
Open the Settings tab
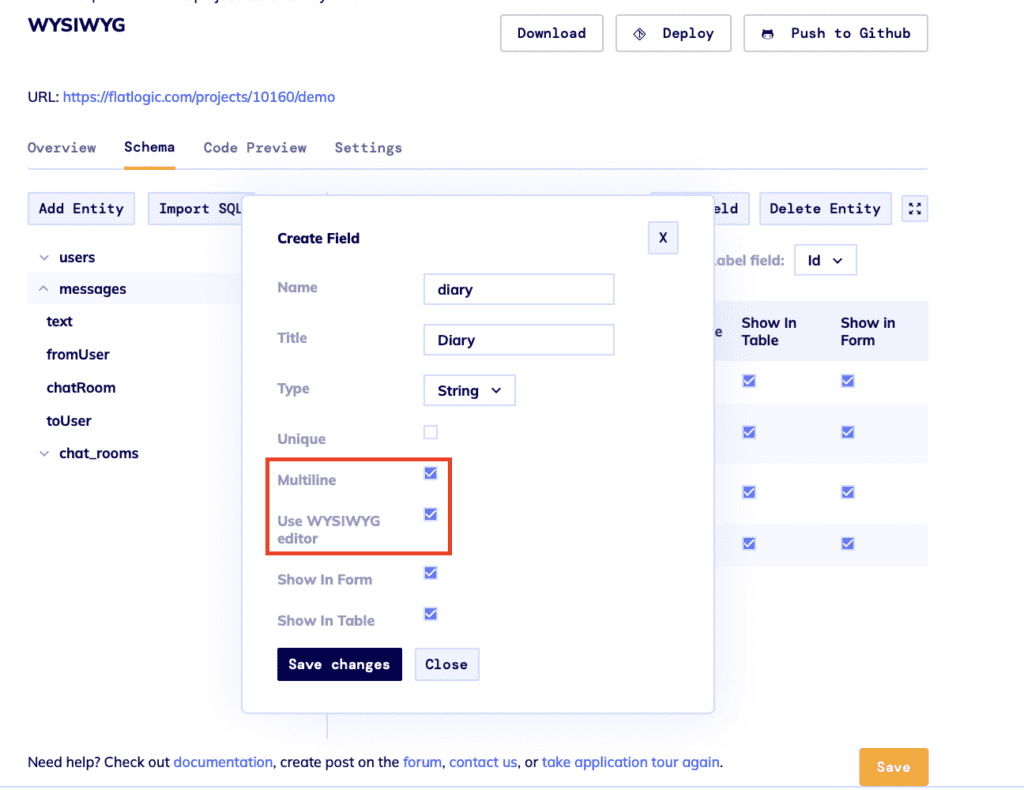368,148
